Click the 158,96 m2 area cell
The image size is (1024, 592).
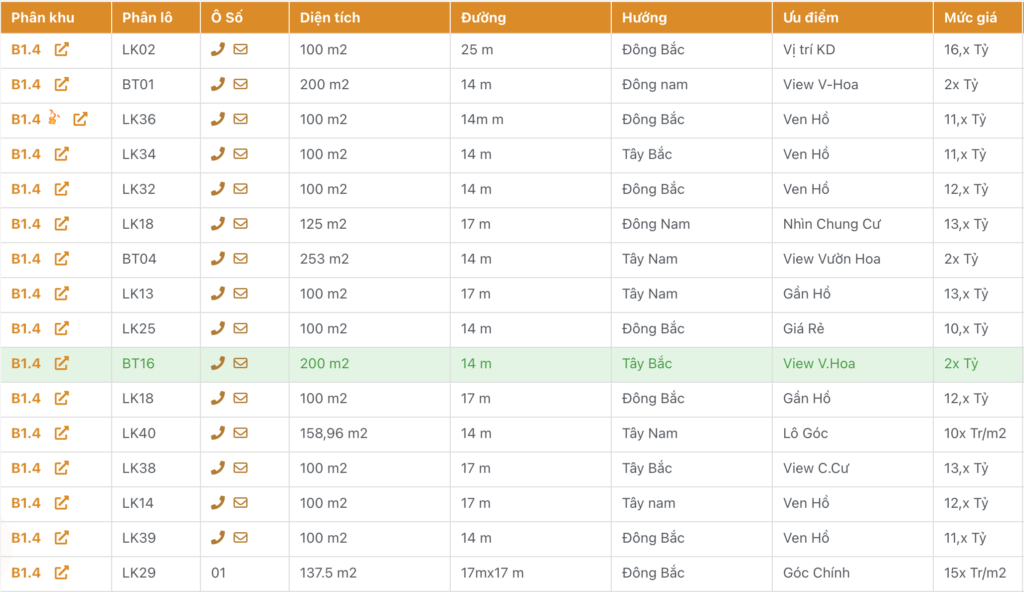(334, 433)
